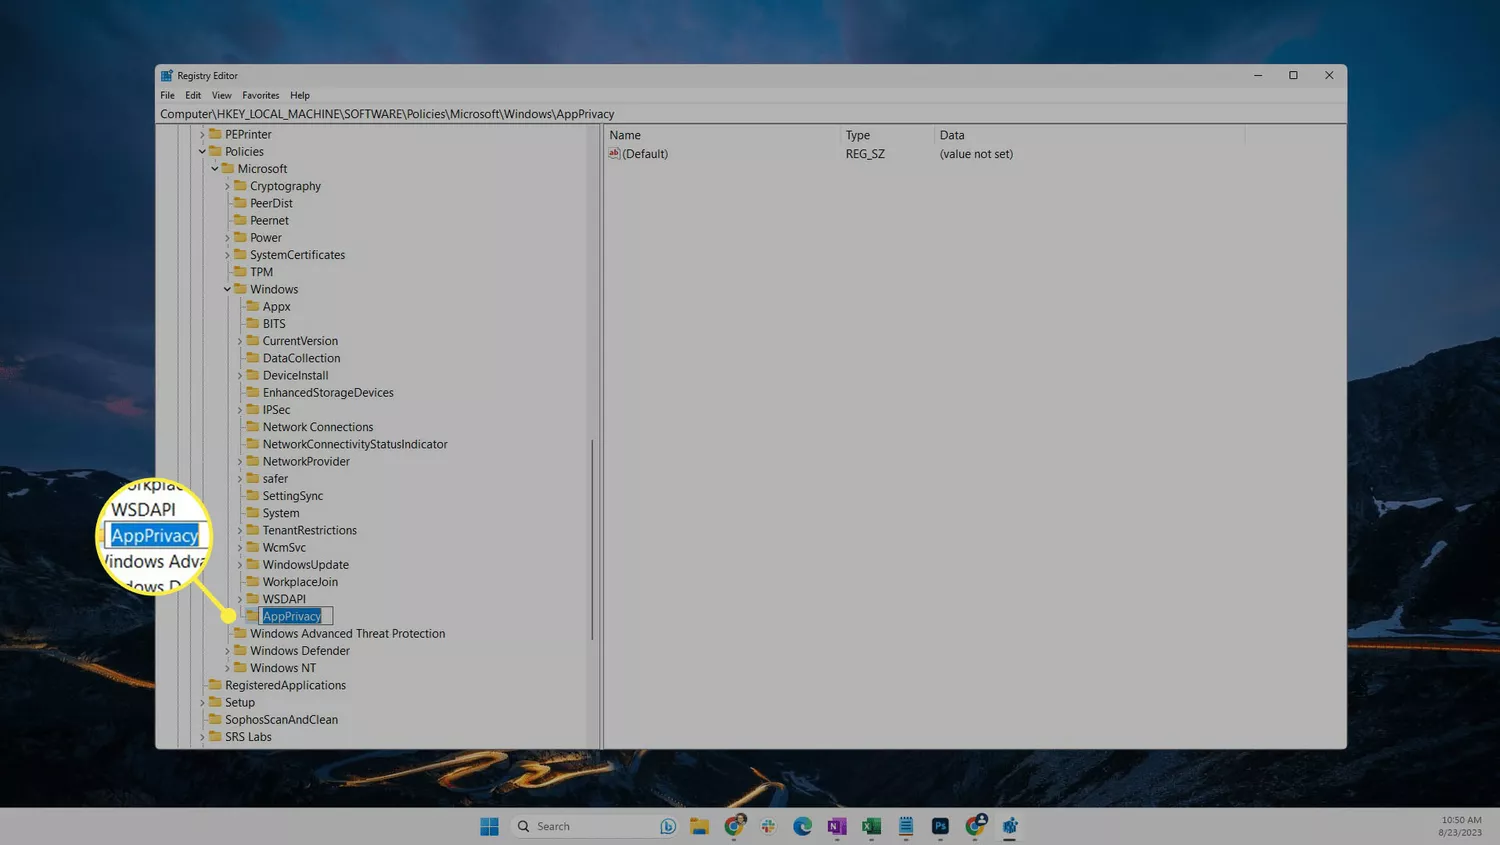Expand the Windows Defender key

(227, 651)
